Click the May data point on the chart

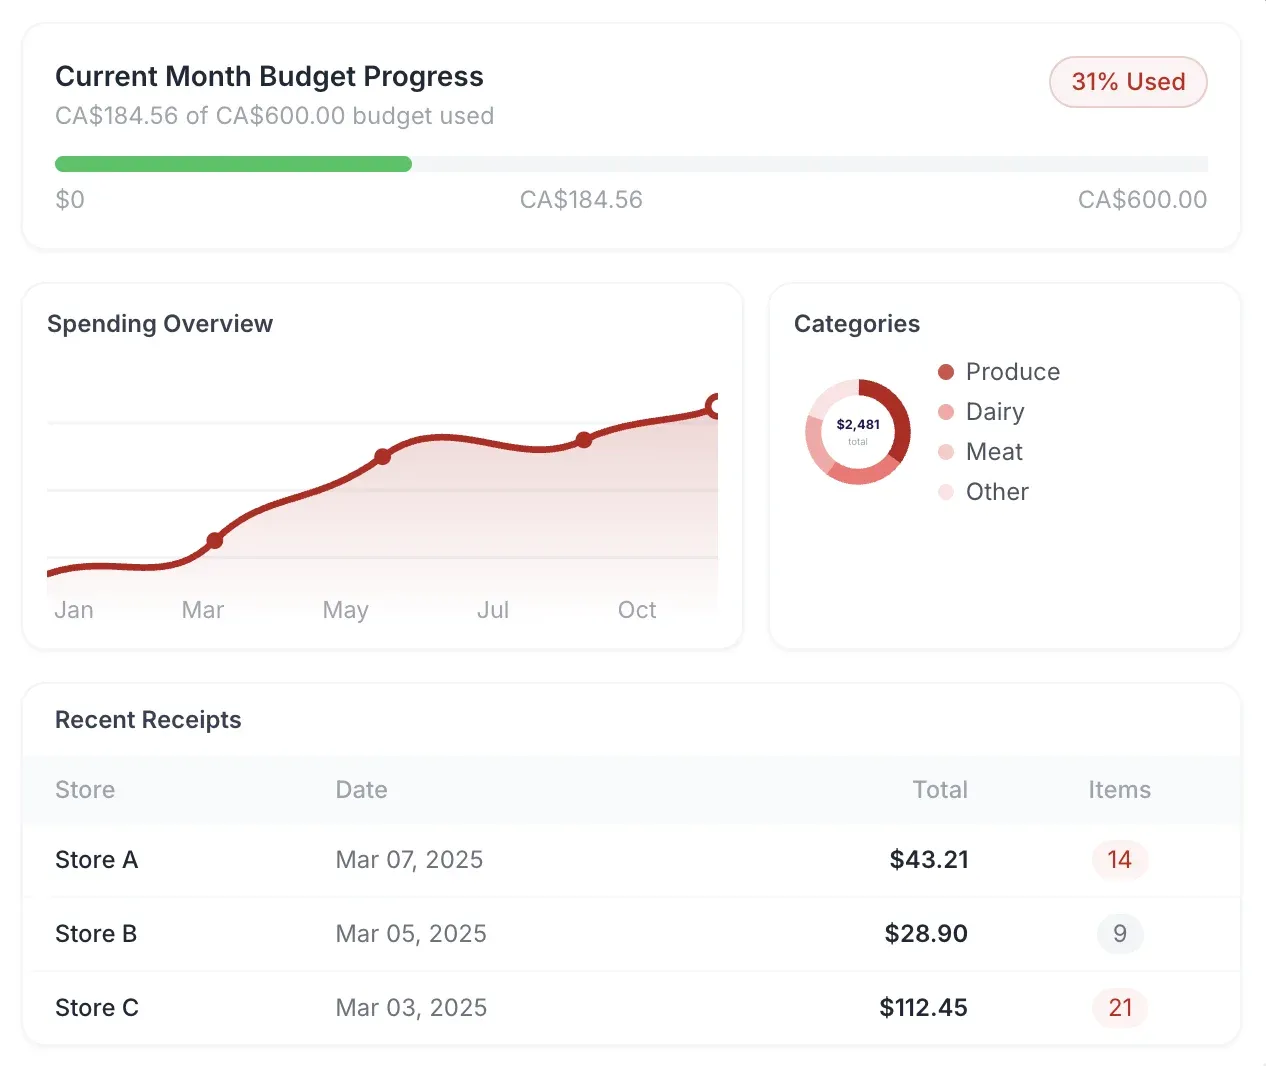tap(382, 457)
